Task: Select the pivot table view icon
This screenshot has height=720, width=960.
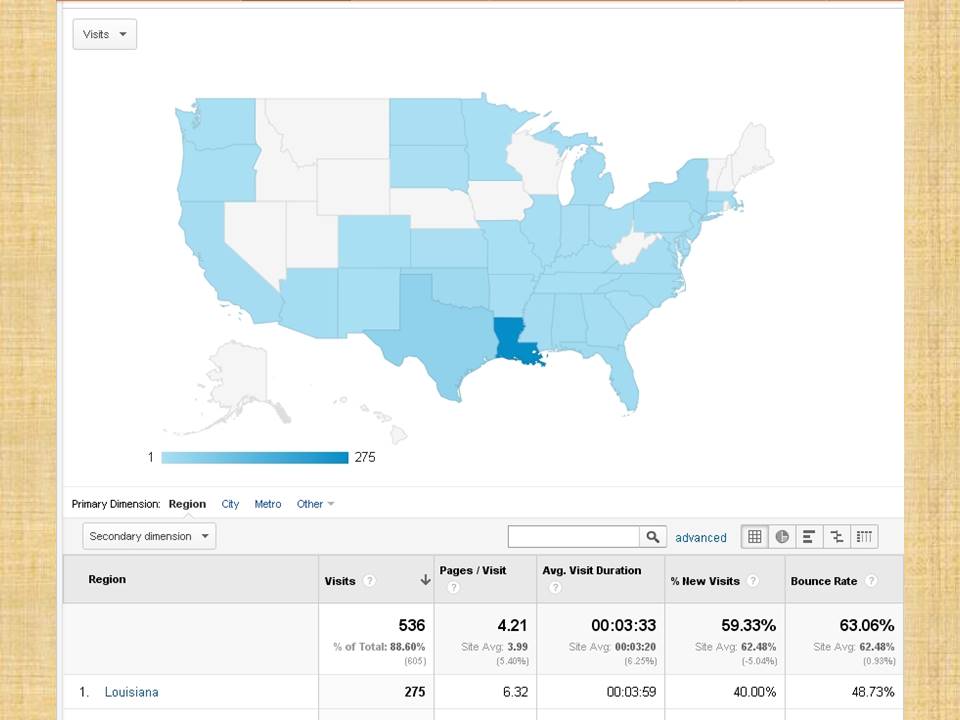Action: pos(864,537)
